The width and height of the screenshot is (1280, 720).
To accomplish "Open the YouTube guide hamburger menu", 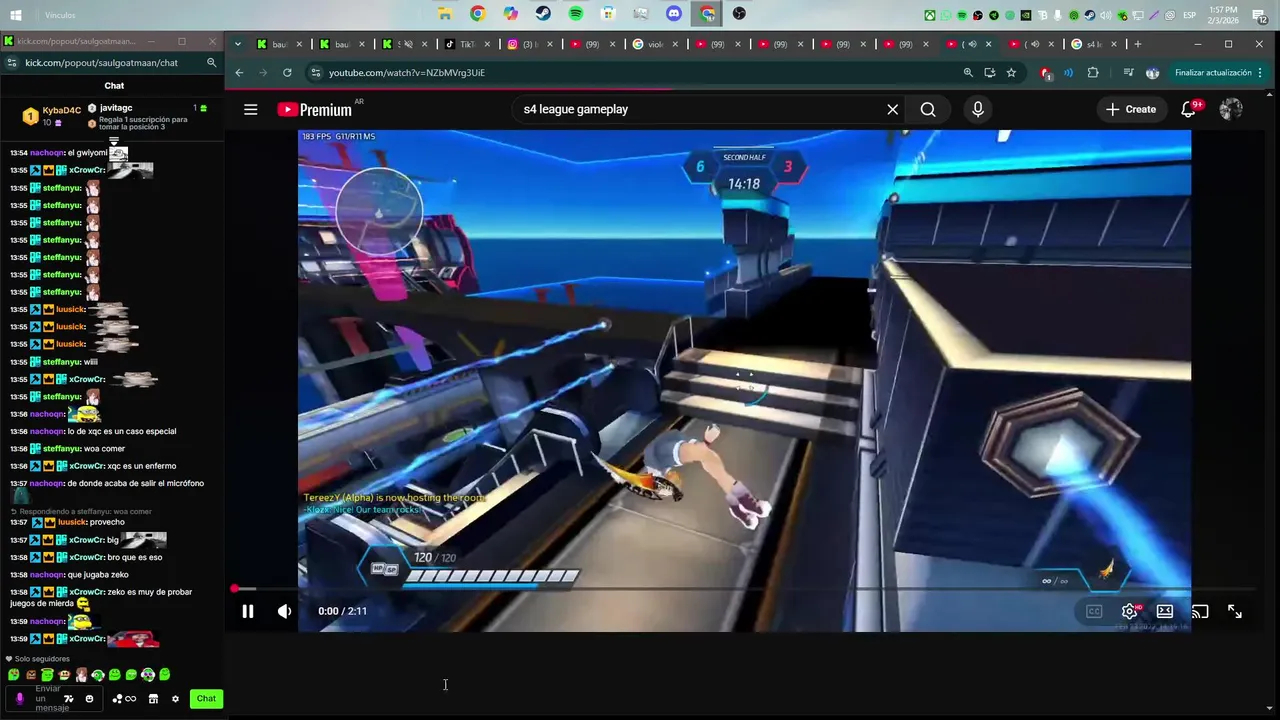I will click(251, 109).
